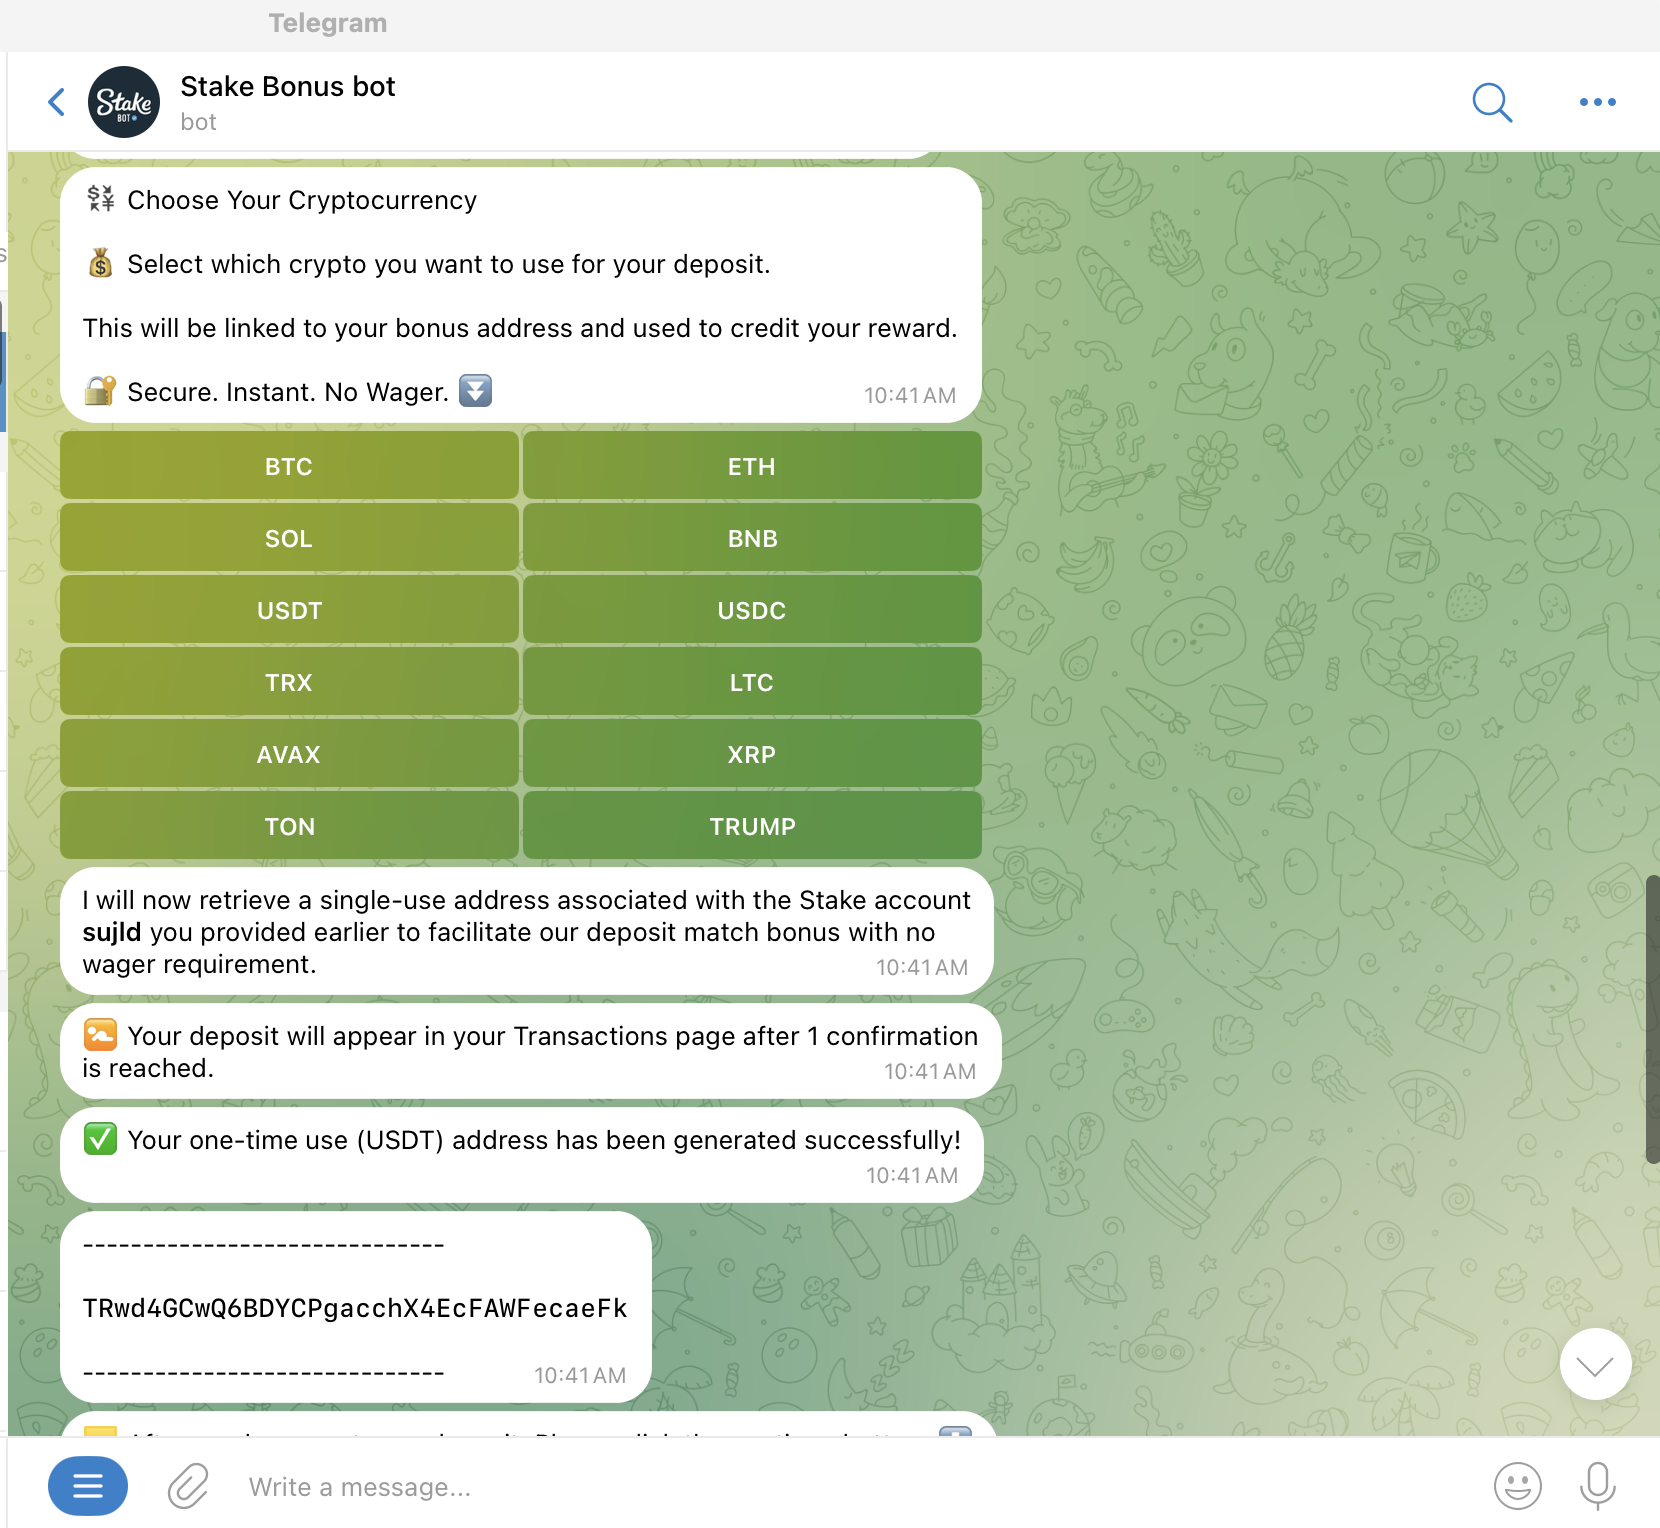The width and height of the screenshot is (1660, 1528).
Task: Pick the TRX cryptocurrency button
Action: 289,682
